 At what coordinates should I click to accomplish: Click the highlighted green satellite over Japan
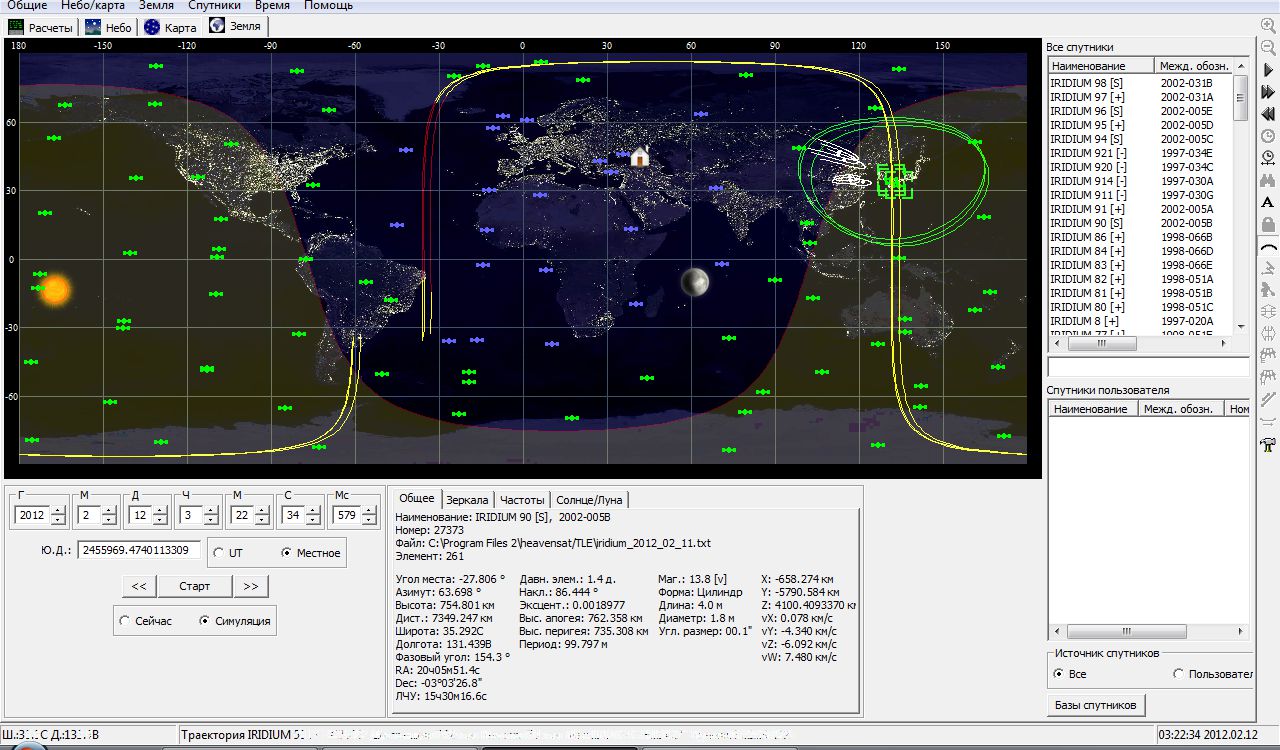click(893, 181)
